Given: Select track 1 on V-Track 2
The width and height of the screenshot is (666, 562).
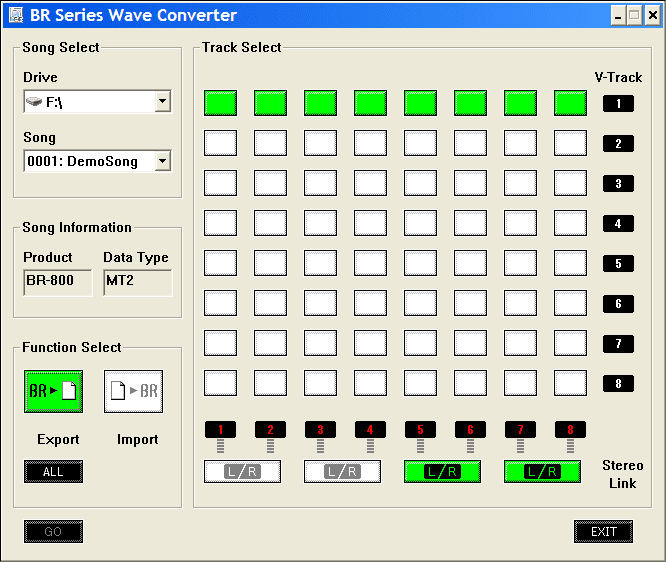Looking at the screenshot, I should (220, 143).
